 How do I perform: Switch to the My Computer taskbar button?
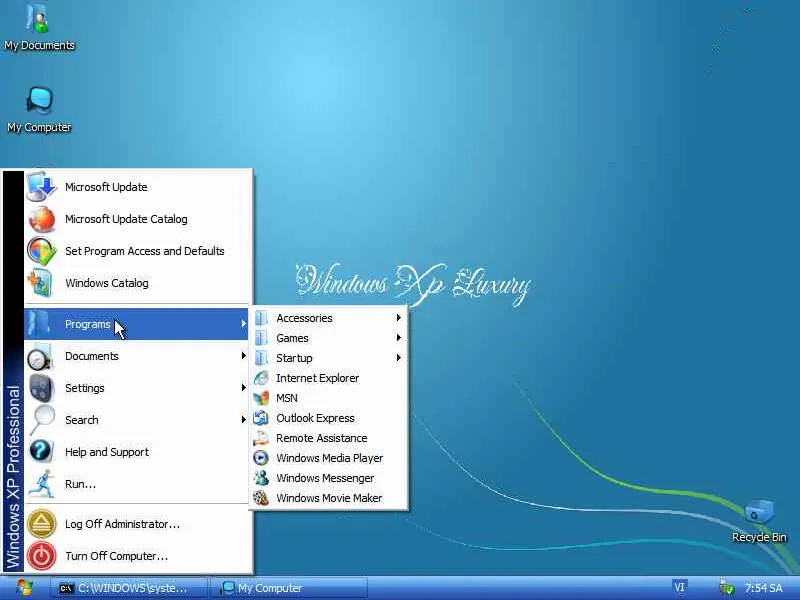[289, 588]
